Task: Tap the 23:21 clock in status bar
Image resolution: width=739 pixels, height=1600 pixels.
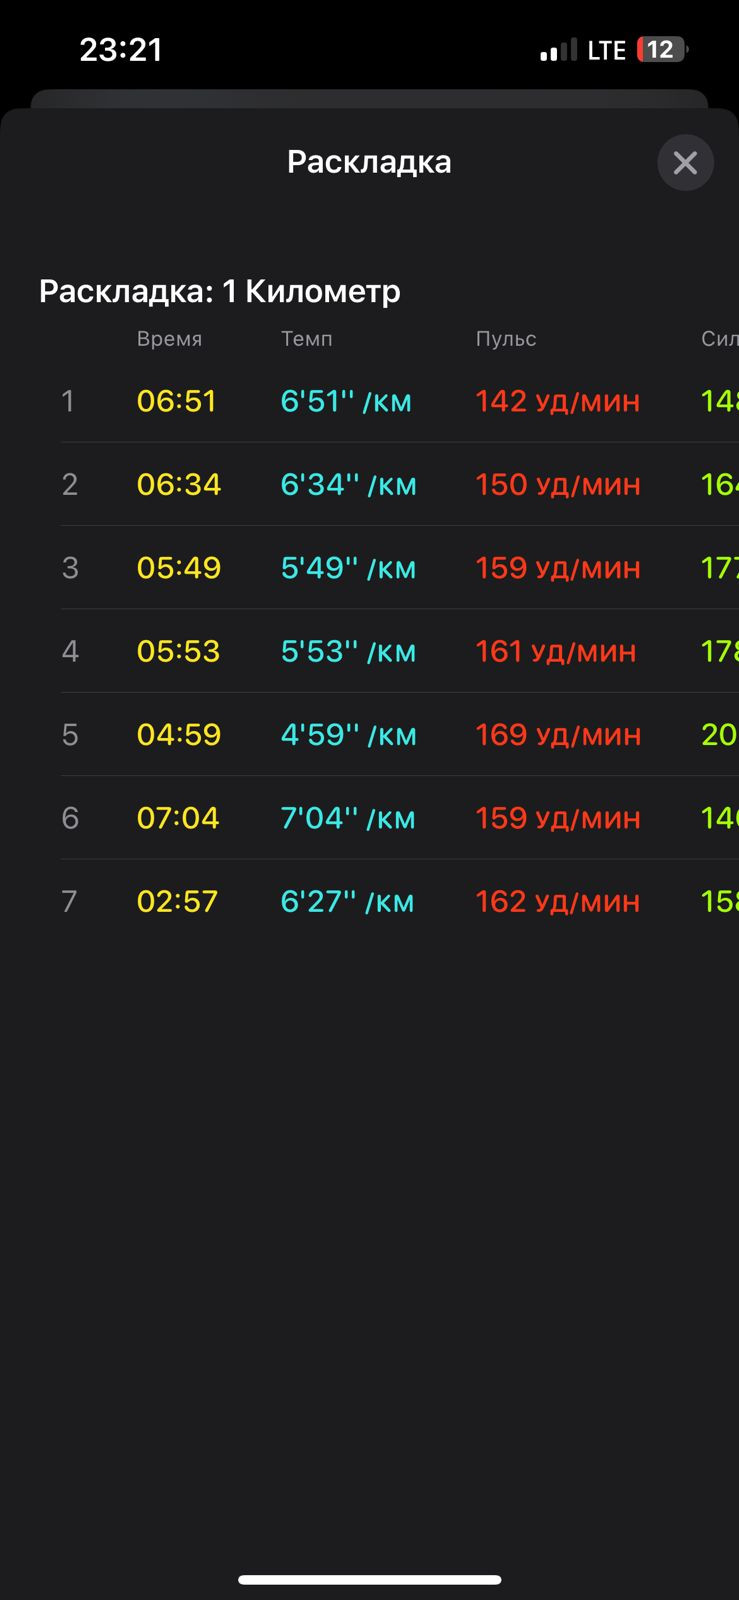Action: [x=121, y=50]
